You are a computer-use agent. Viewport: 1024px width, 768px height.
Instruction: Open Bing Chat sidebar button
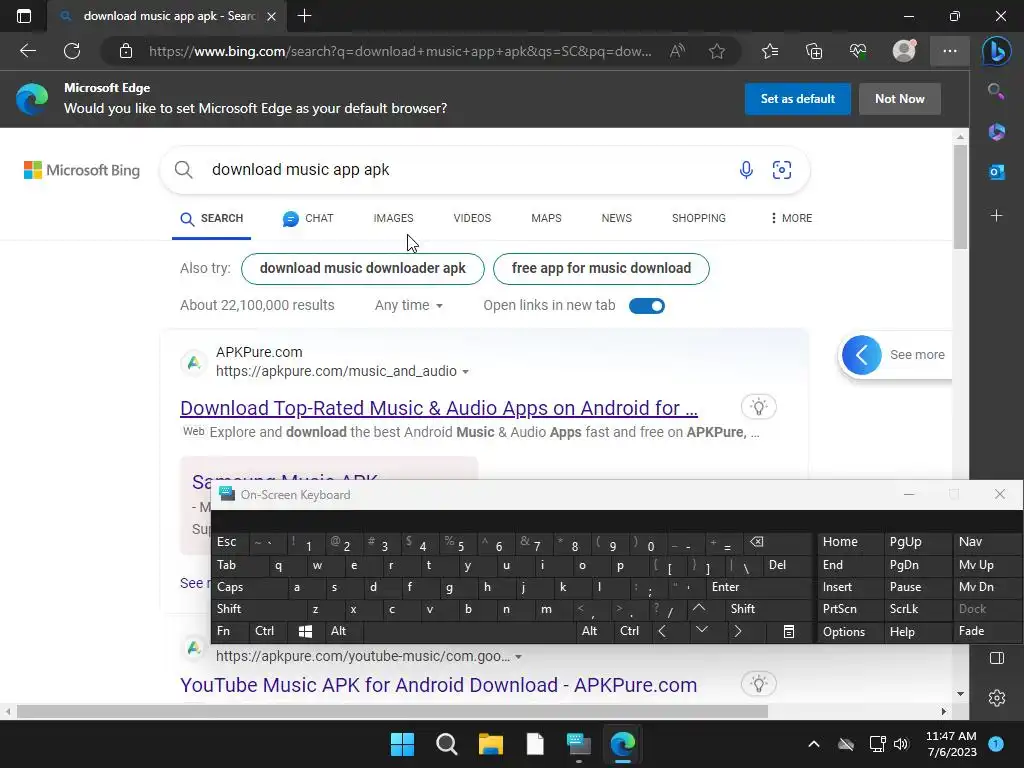pyautogui.click(x=997, y=51)
